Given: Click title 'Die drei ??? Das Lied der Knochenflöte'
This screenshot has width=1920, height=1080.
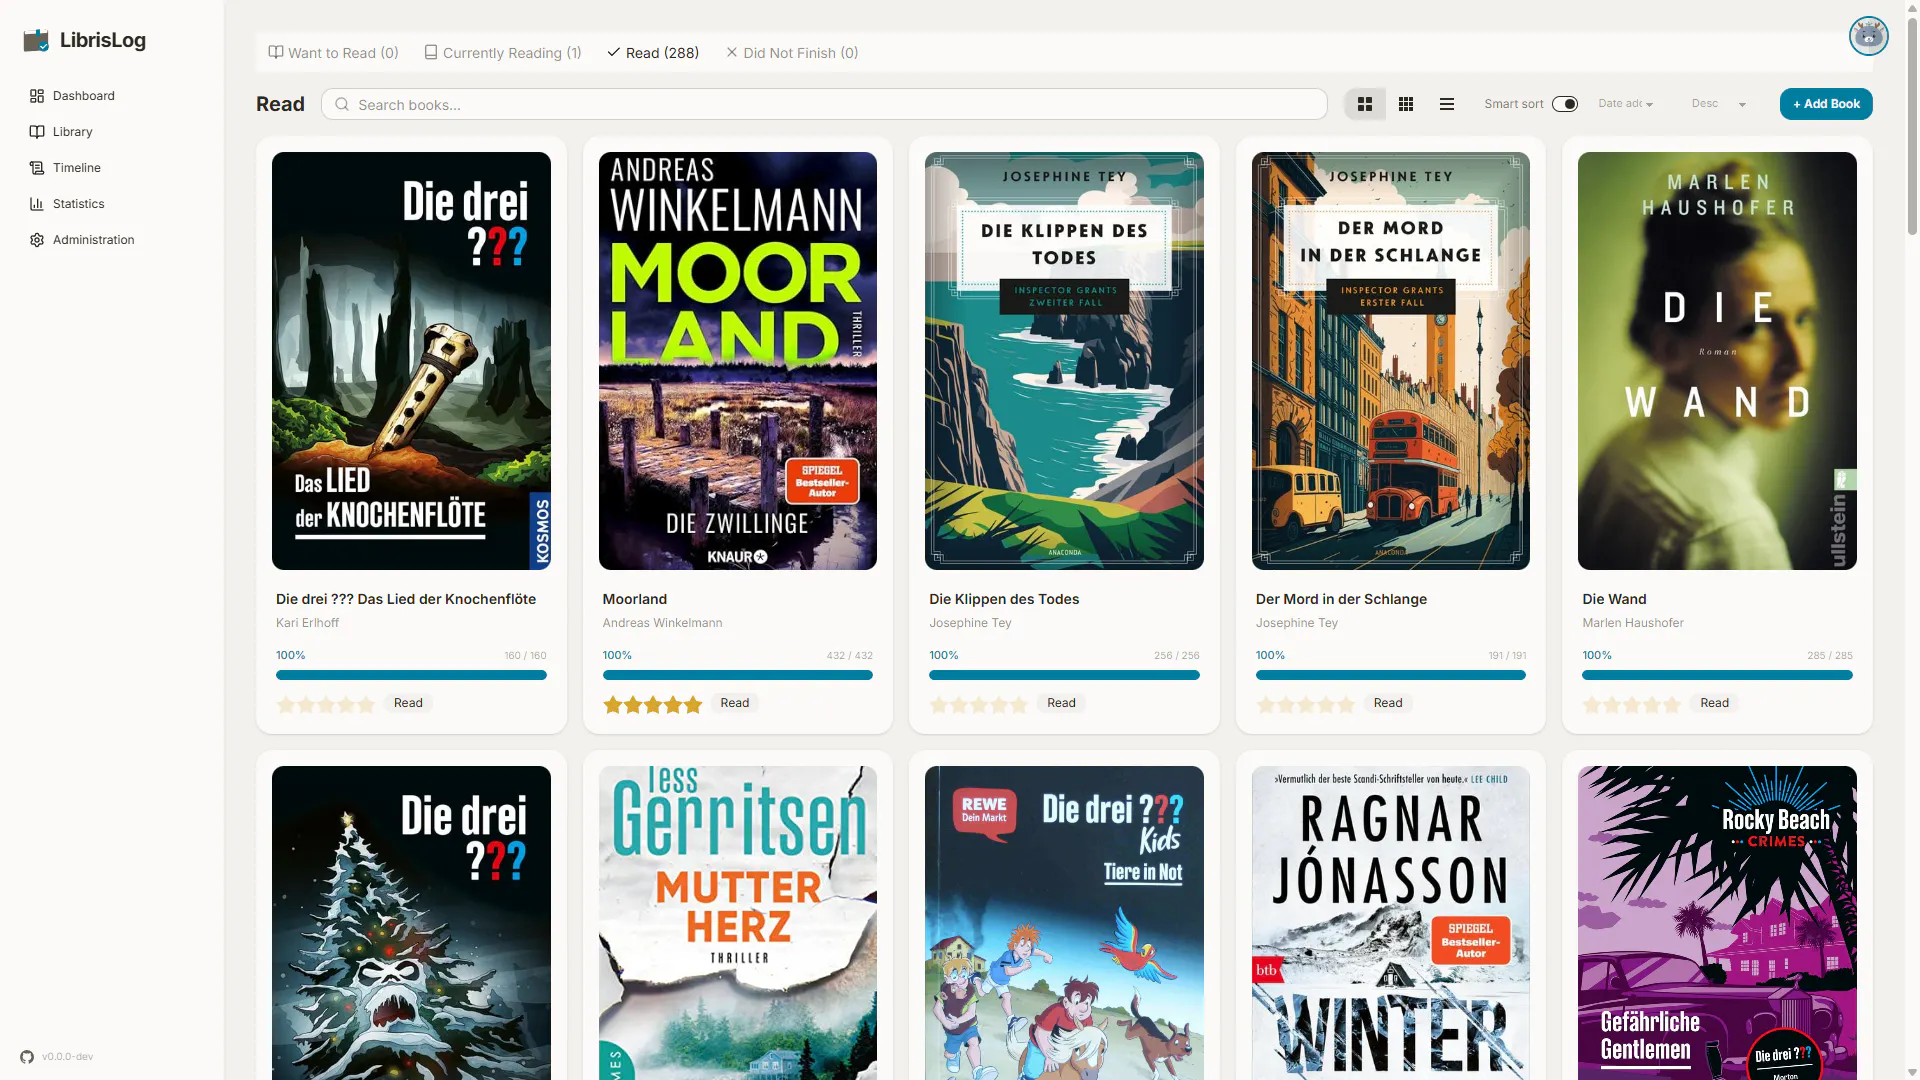Looking at the screenshot, I should pyautogui.click(x=406, y=599).
